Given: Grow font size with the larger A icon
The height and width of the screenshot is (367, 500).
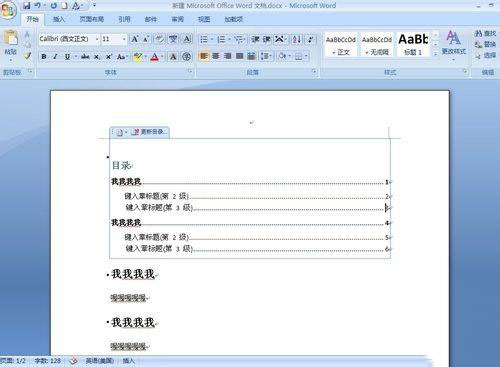Looking at the screenshot, I should tap(135, 39).
